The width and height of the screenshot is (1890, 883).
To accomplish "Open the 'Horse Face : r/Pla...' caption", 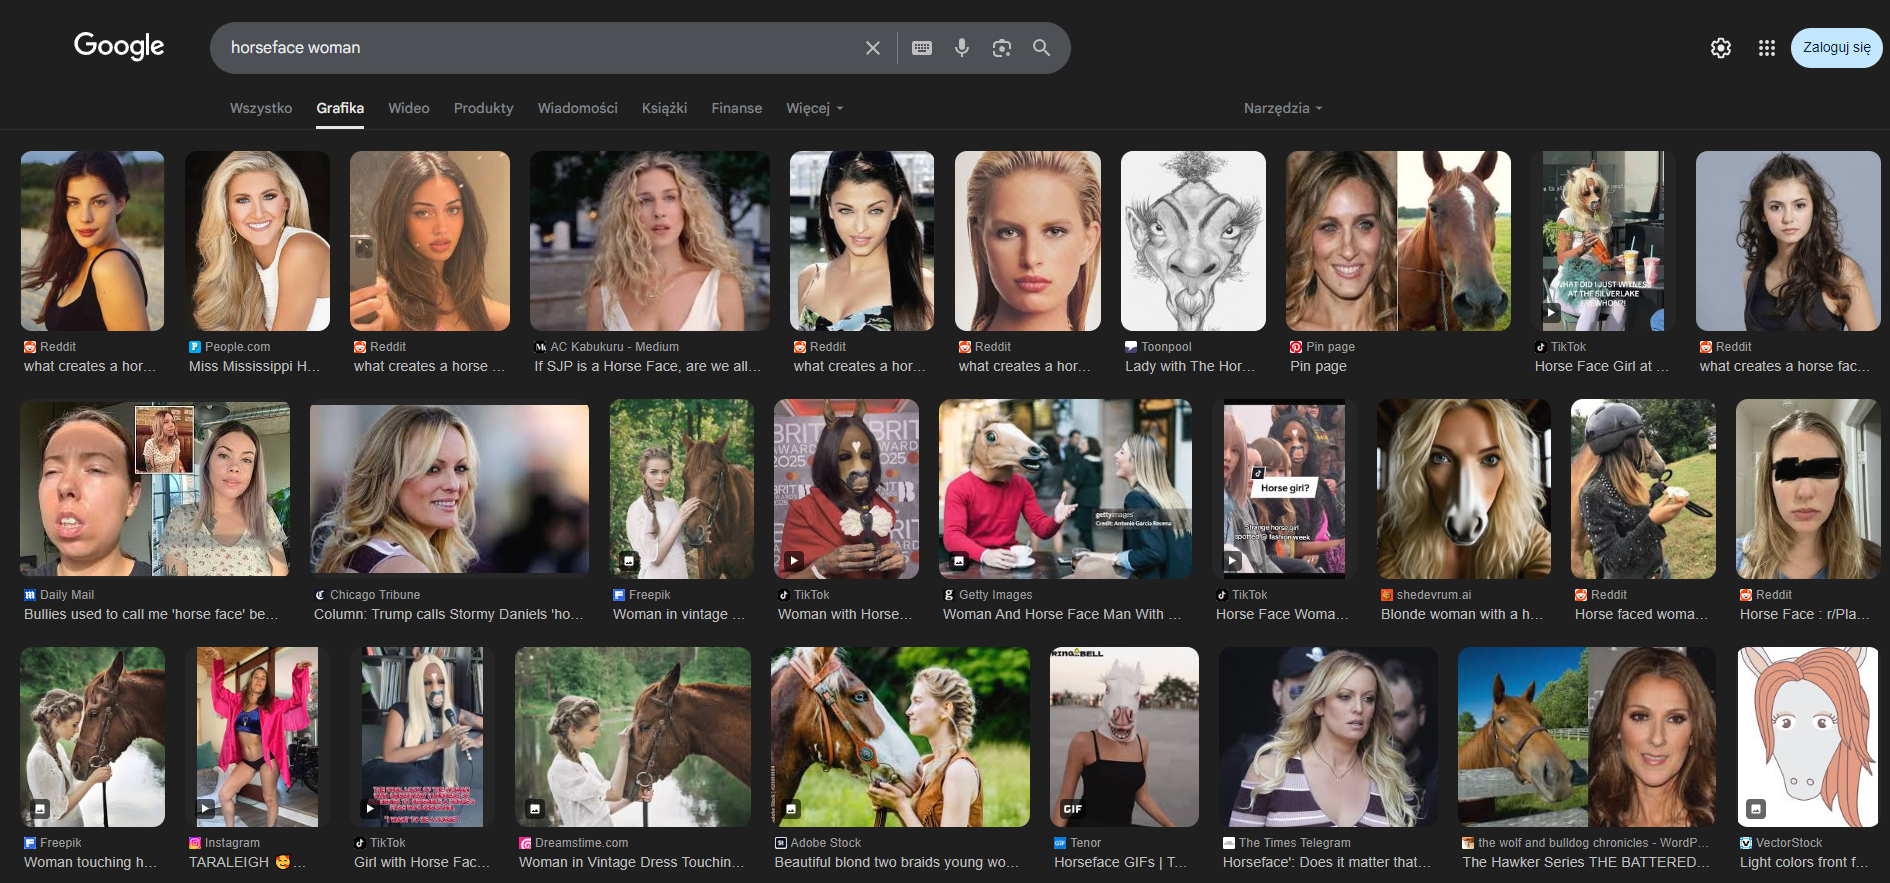I will pyautogui.click(x=1805, y=614).
